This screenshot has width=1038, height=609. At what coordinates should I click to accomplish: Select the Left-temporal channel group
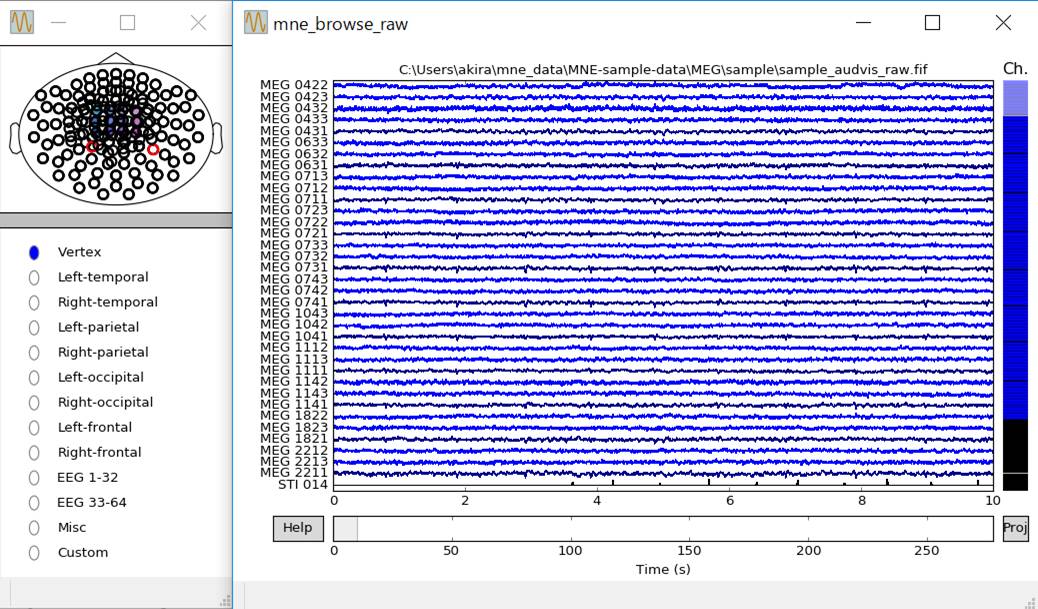[34, 278]
